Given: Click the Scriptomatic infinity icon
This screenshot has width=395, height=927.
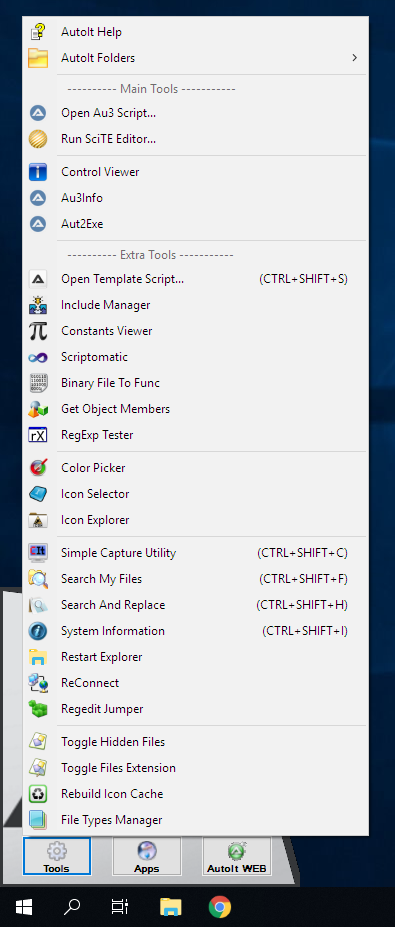Looking at the screenshot, I should (38, 357).
